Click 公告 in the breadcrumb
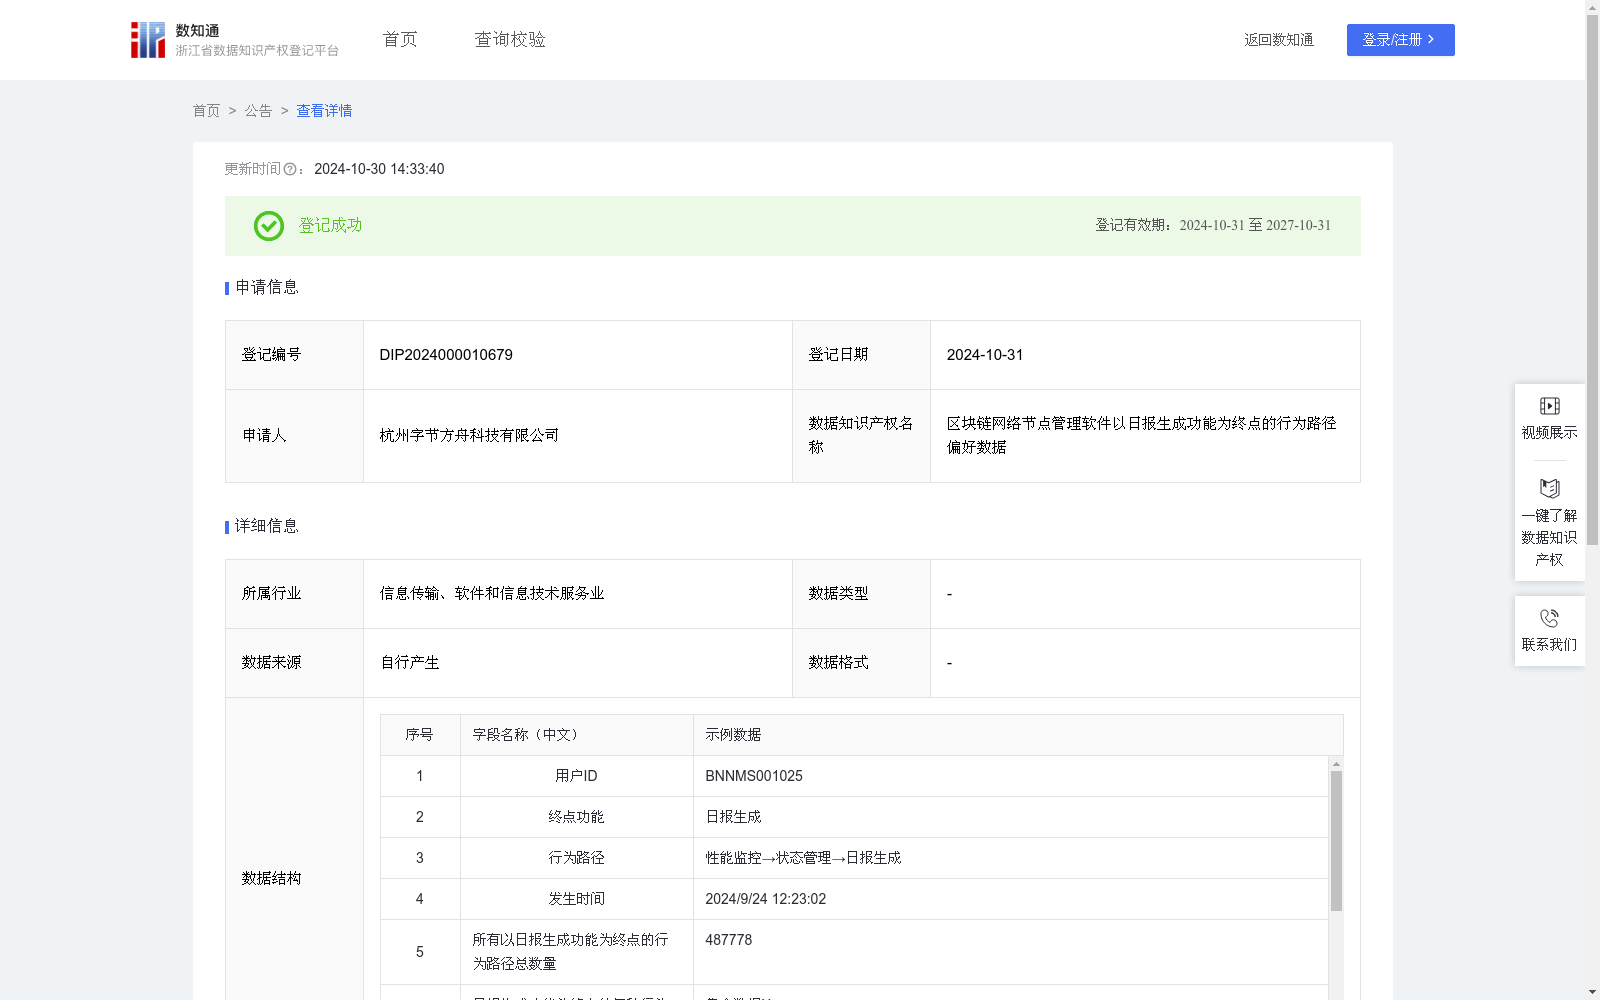The height and width of the screenshot is (1000, 1600). click(258, 111)
